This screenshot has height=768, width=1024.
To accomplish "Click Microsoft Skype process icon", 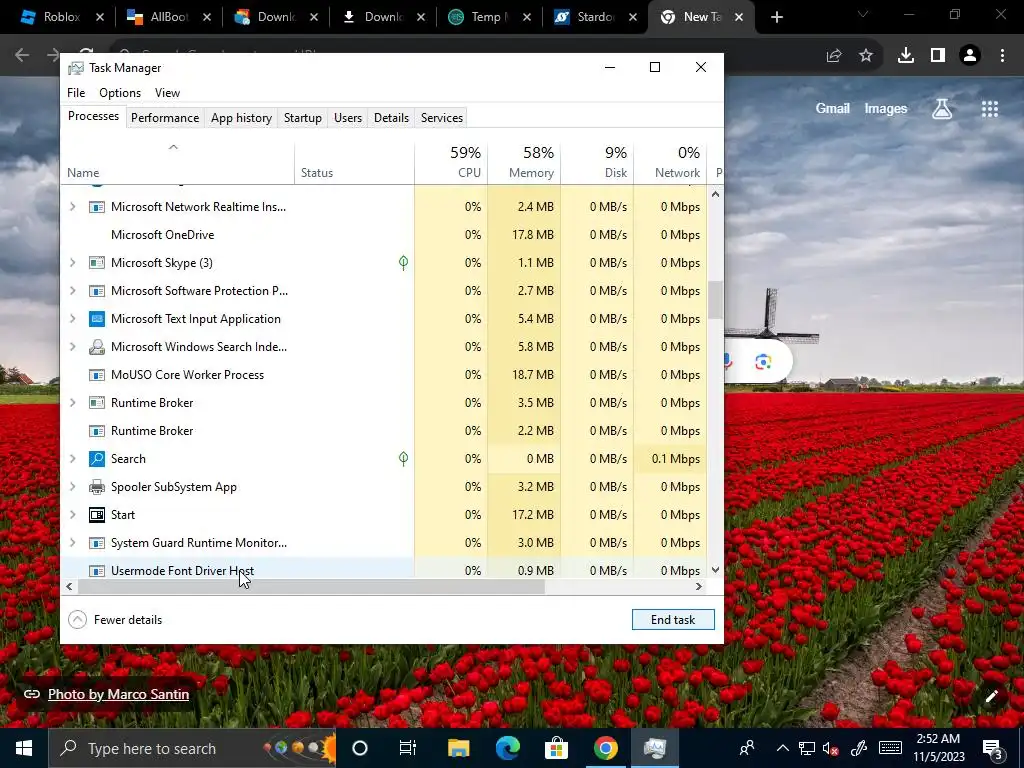I will (x=97, y=263).
